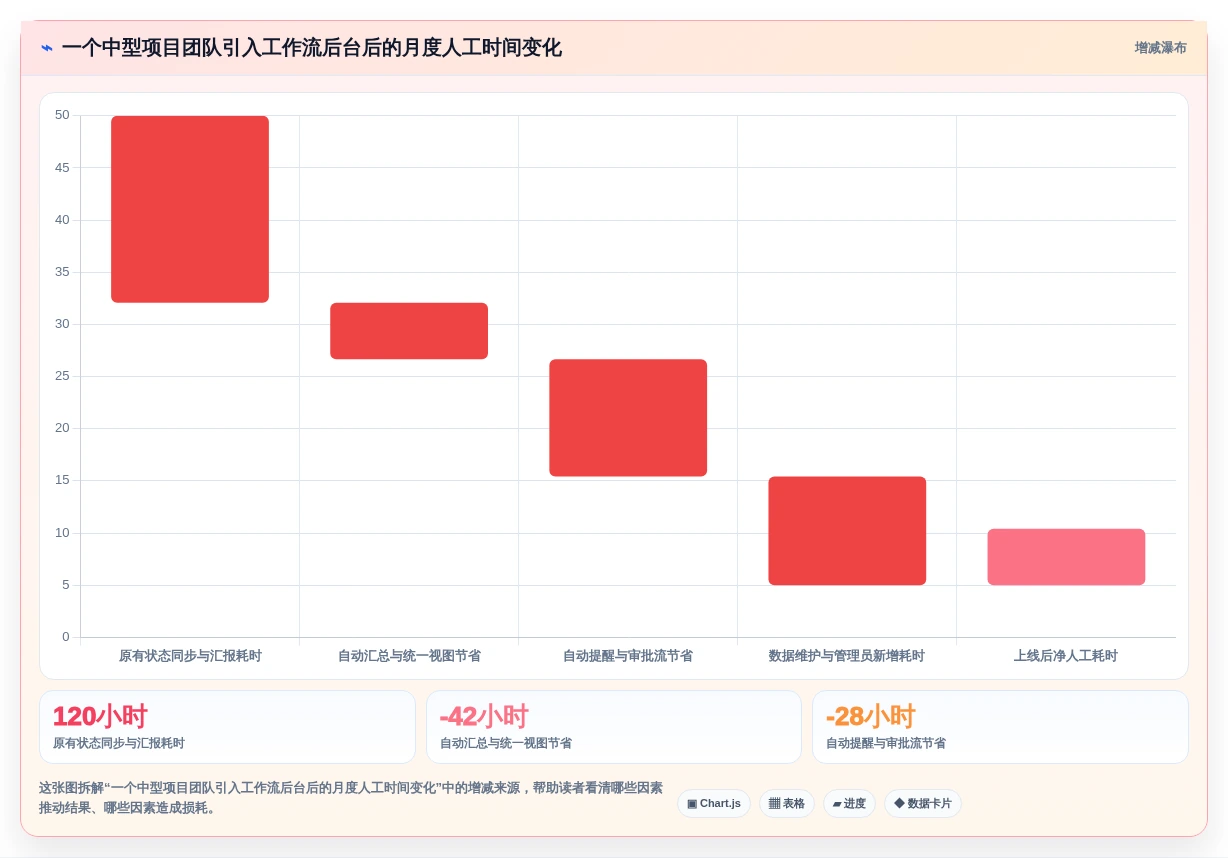Click the 自动汇总与统一视图节省 x-axis label
The height and width of the screenshot is (858, 1228).
(x=409, y=656)
